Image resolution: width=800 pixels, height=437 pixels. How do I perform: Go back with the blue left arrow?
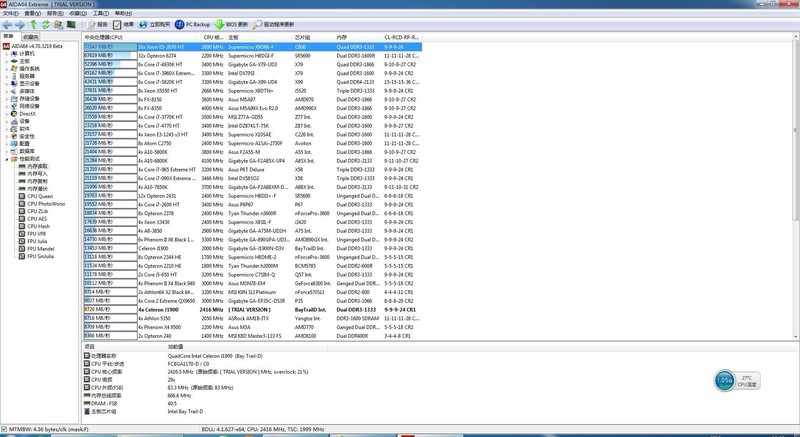tap(7, 24)
